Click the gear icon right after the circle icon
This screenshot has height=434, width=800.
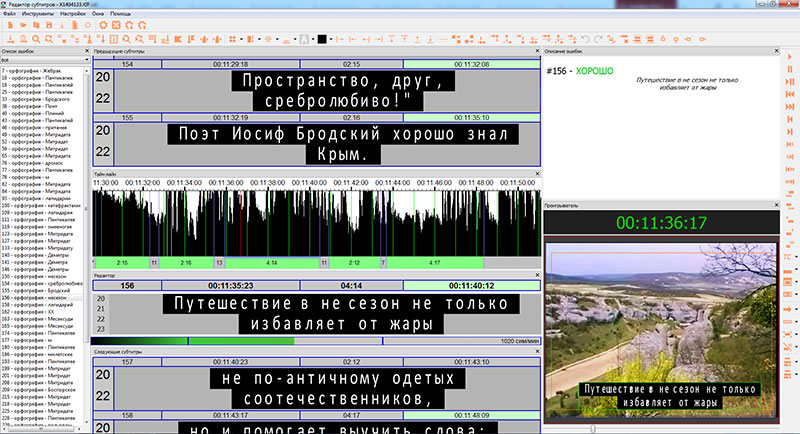coord(103,25)
